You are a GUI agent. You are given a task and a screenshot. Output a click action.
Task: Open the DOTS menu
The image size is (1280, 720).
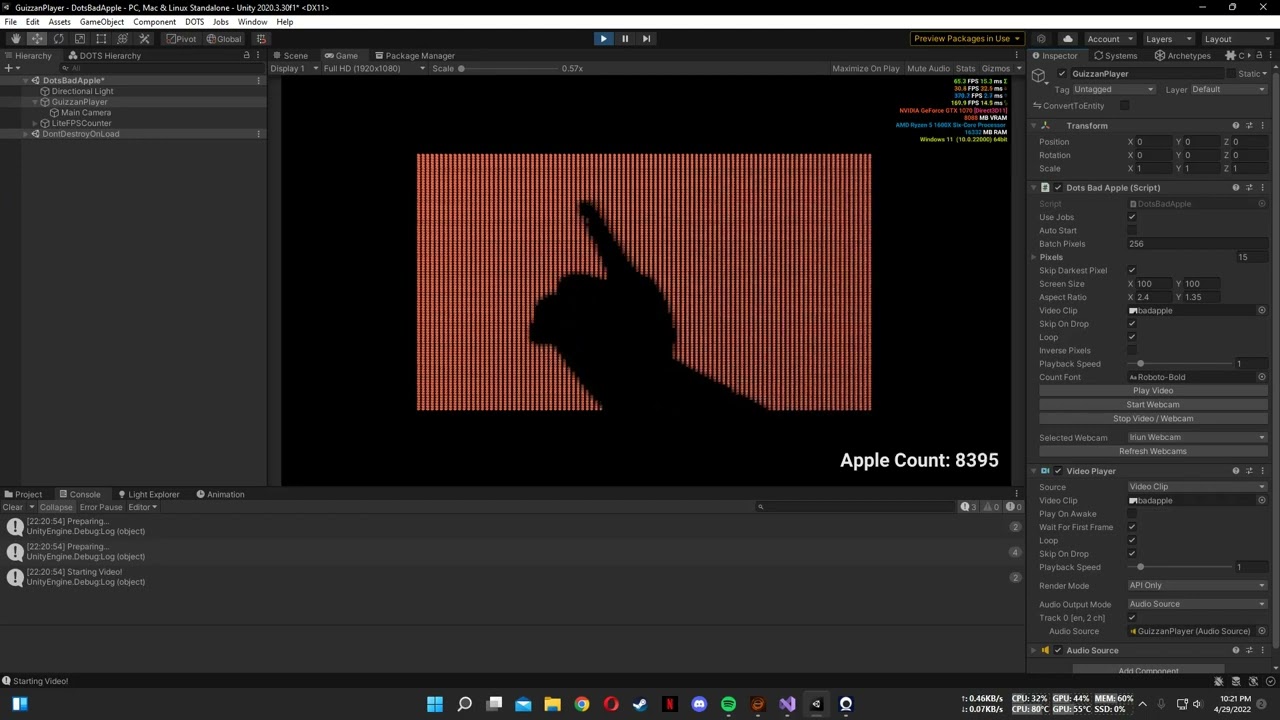(x=194, y=22)
